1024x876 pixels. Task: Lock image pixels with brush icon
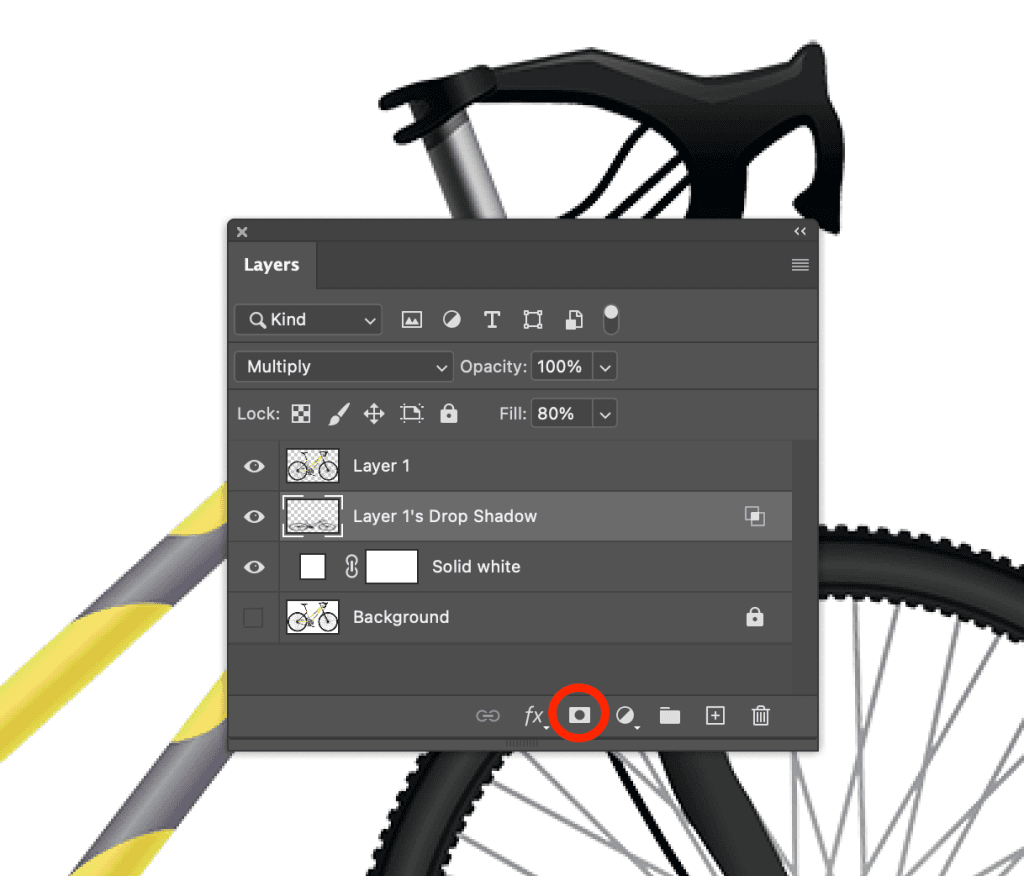pos(338,414)
